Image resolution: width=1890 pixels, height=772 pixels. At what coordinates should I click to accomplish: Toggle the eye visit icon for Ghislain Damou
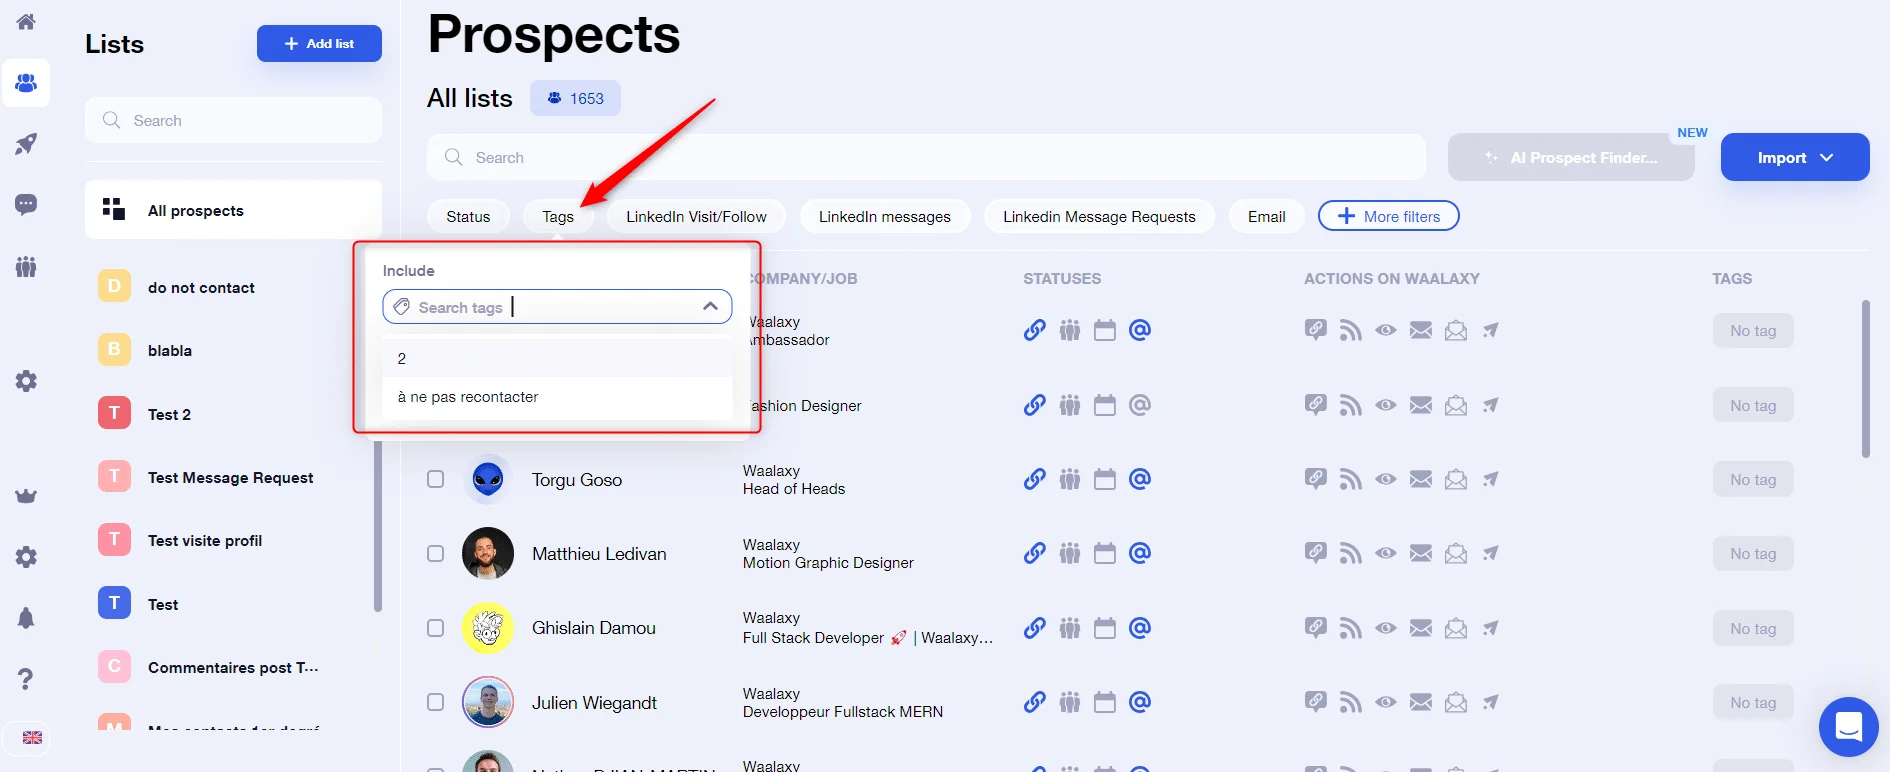pos(1386,628)
